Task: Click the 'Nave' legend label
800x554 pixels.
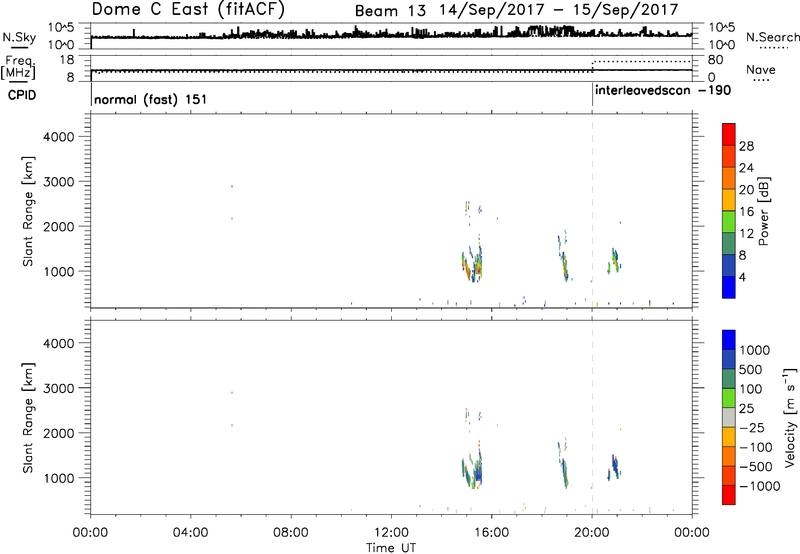Action: [761, 69]
